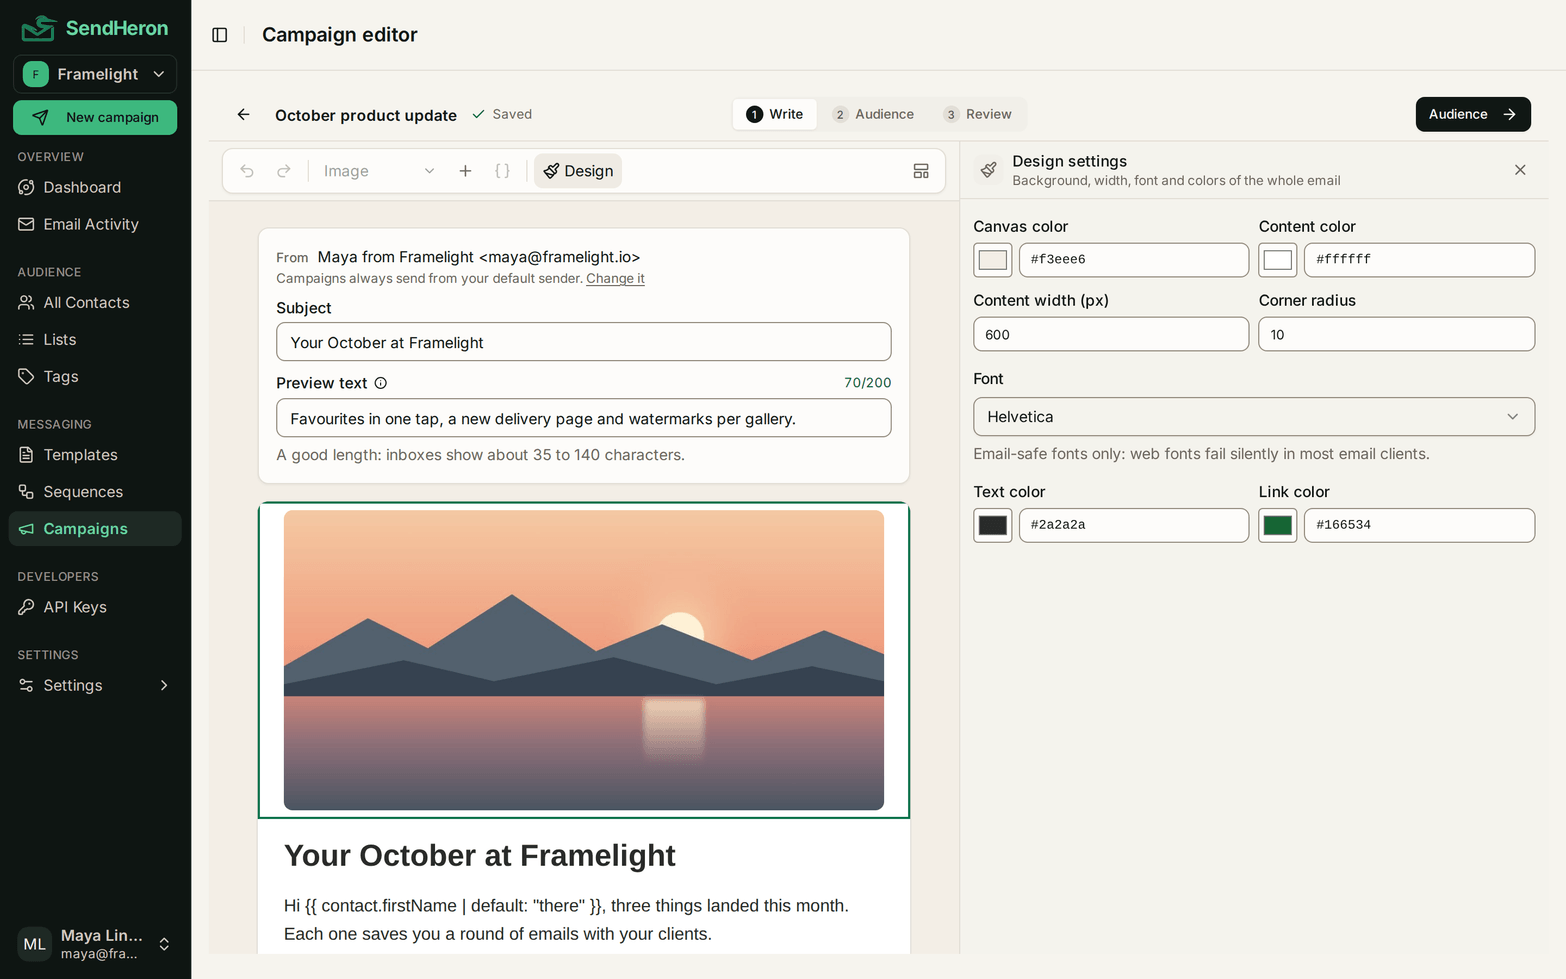Open the Text color swatch

point(993,525)
